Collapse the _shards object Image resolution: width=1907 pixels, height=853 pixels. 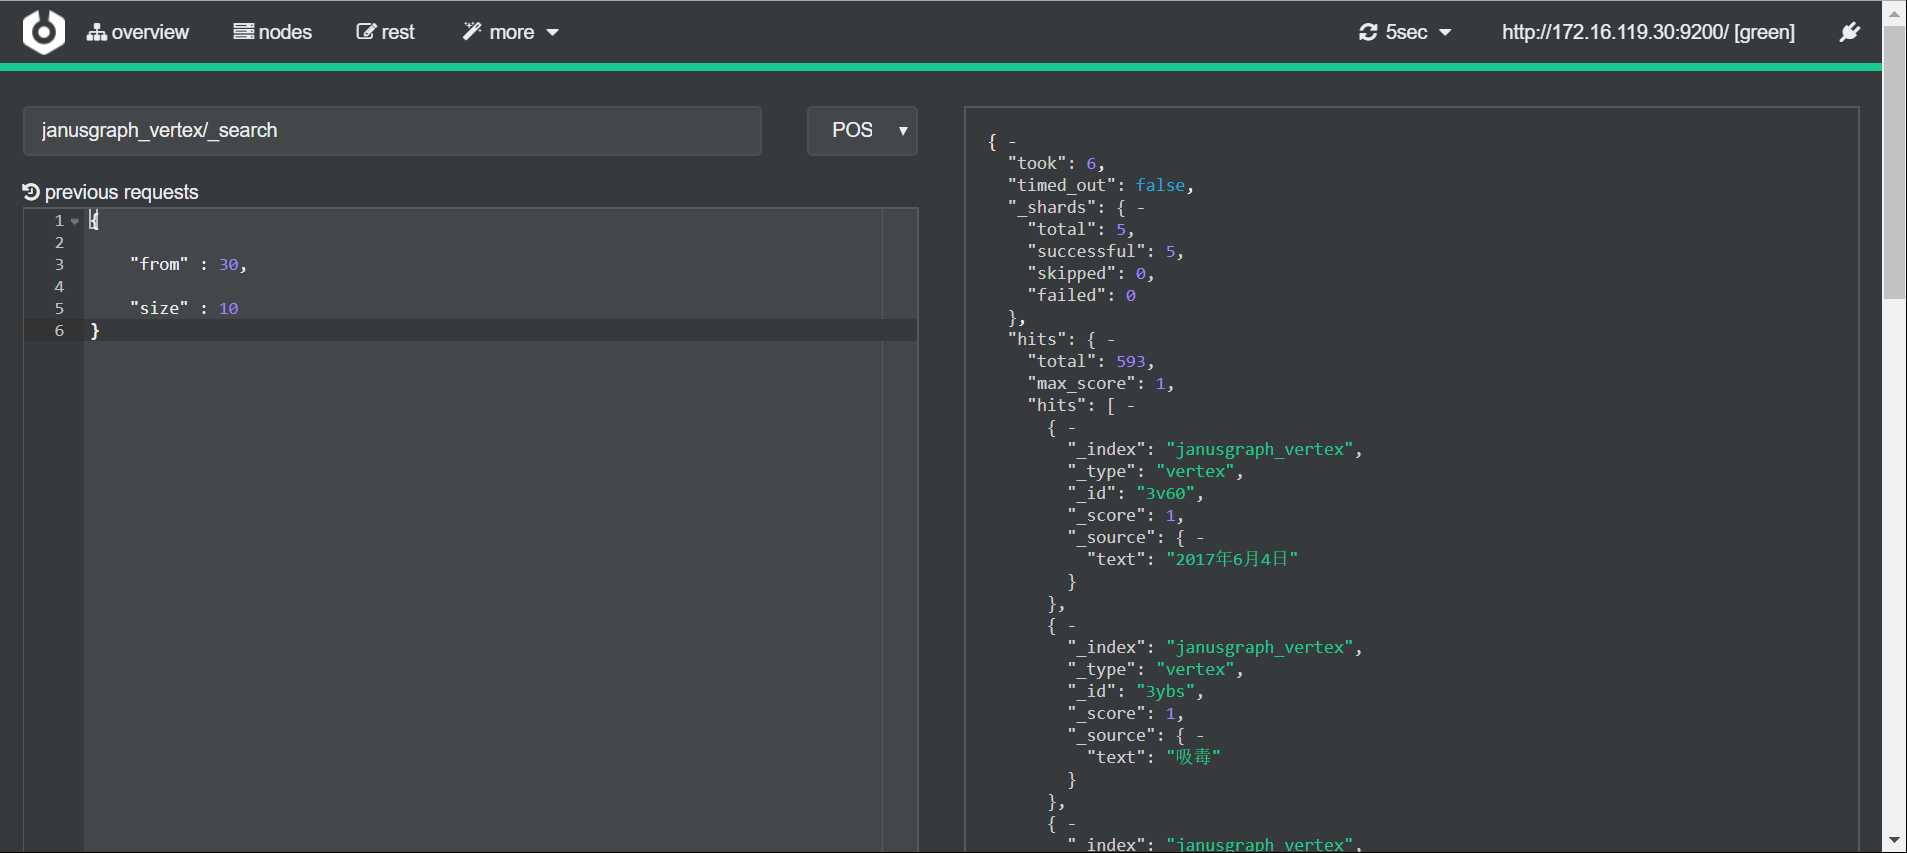[x=1140, y=208]
